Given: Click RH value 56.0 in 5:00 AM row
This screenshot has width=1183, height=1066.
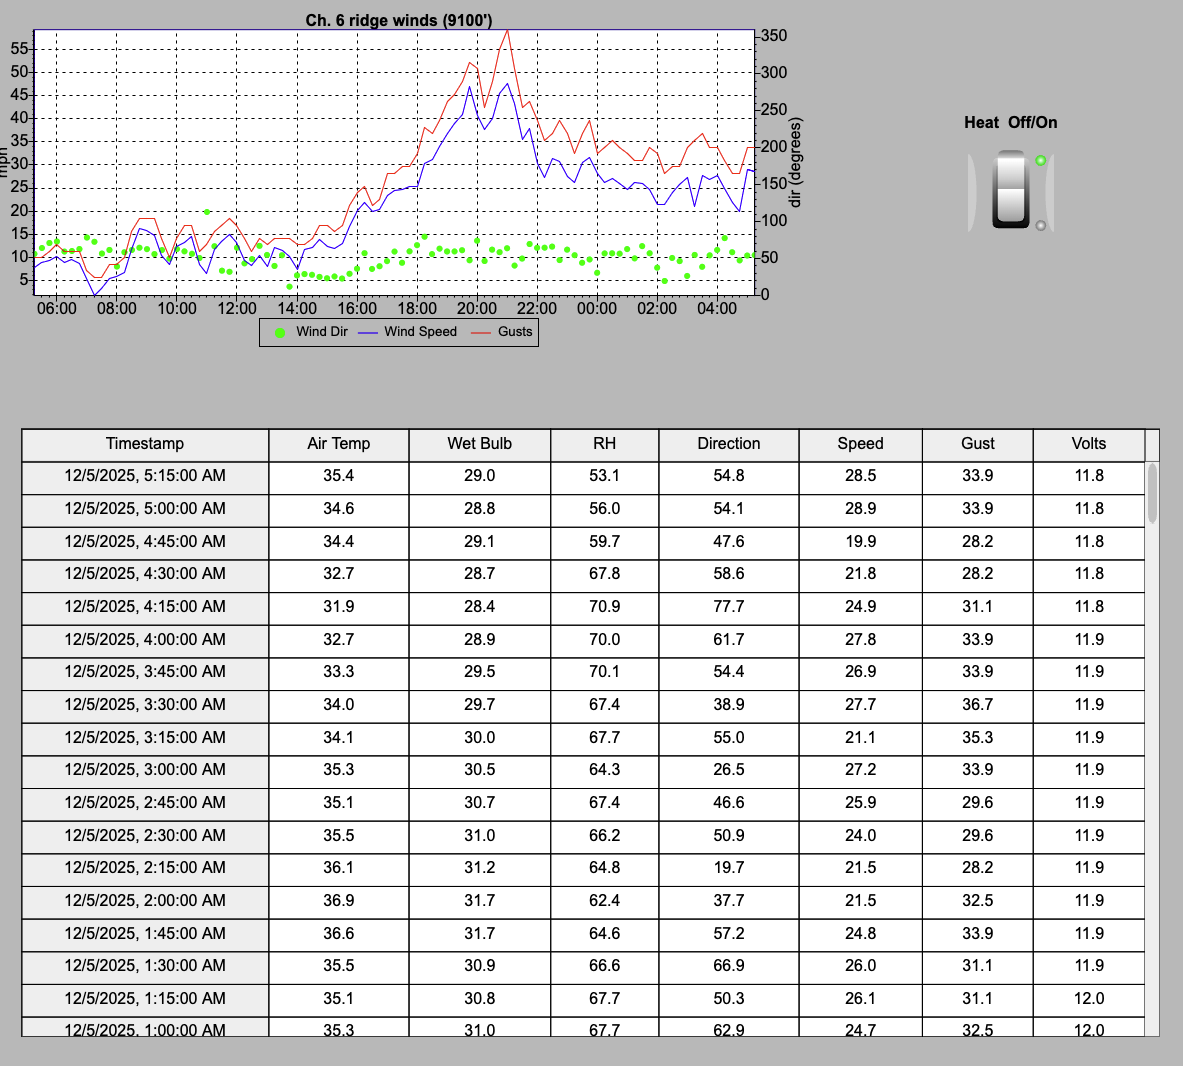Looking at the screenshot, I should click(x=604, y=509).
